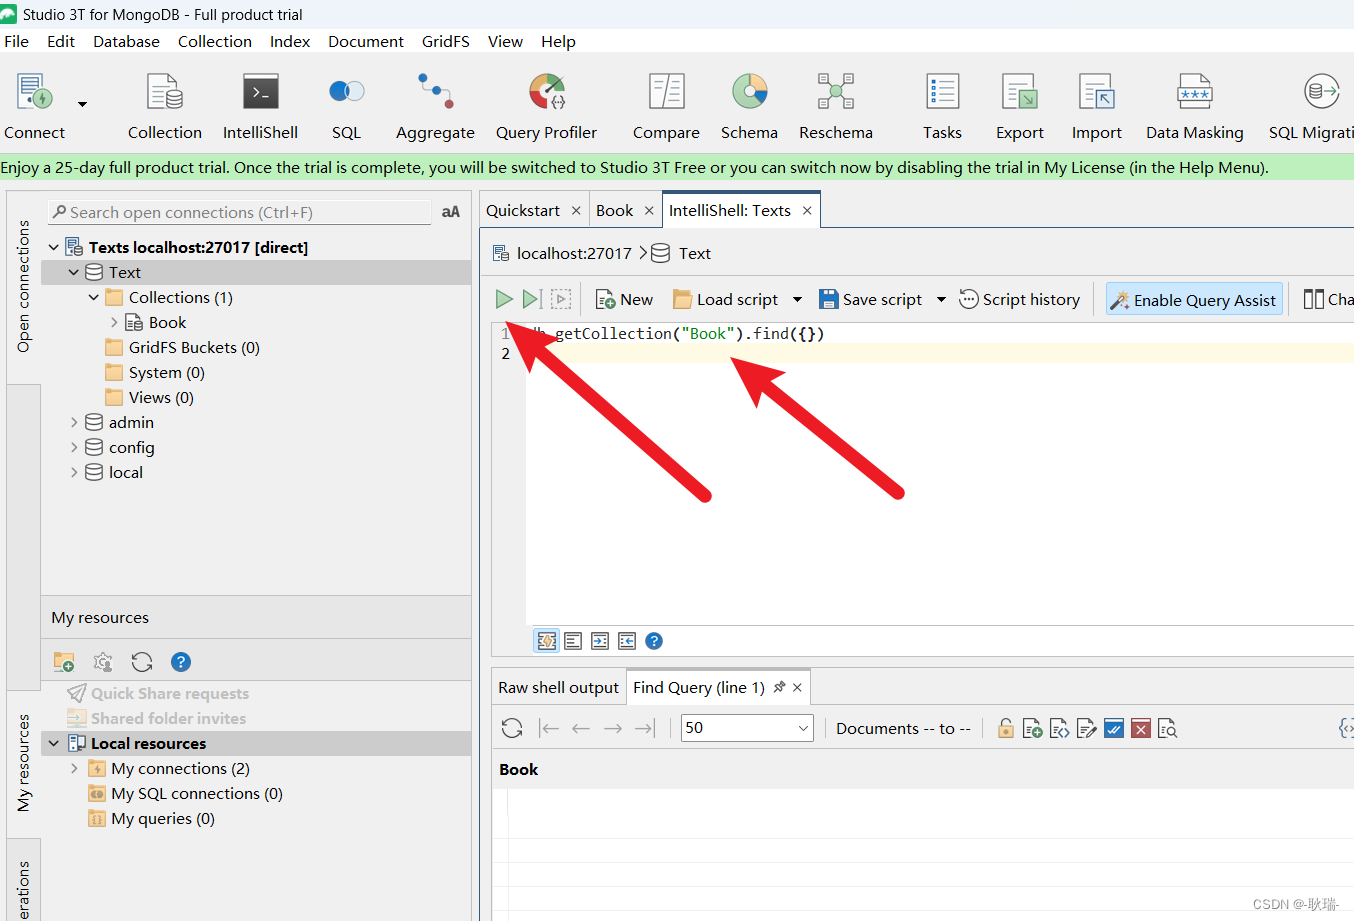Screen dimensions: 1354x921
Task: Open the Compare tool
Action: pos(666,106)
